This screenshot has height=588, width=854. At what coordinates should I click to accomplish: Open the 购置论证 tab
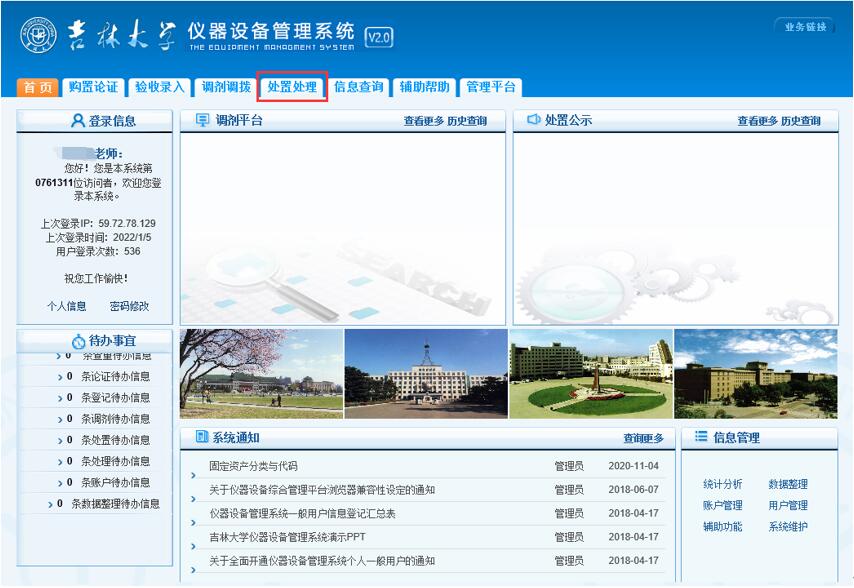94,87
